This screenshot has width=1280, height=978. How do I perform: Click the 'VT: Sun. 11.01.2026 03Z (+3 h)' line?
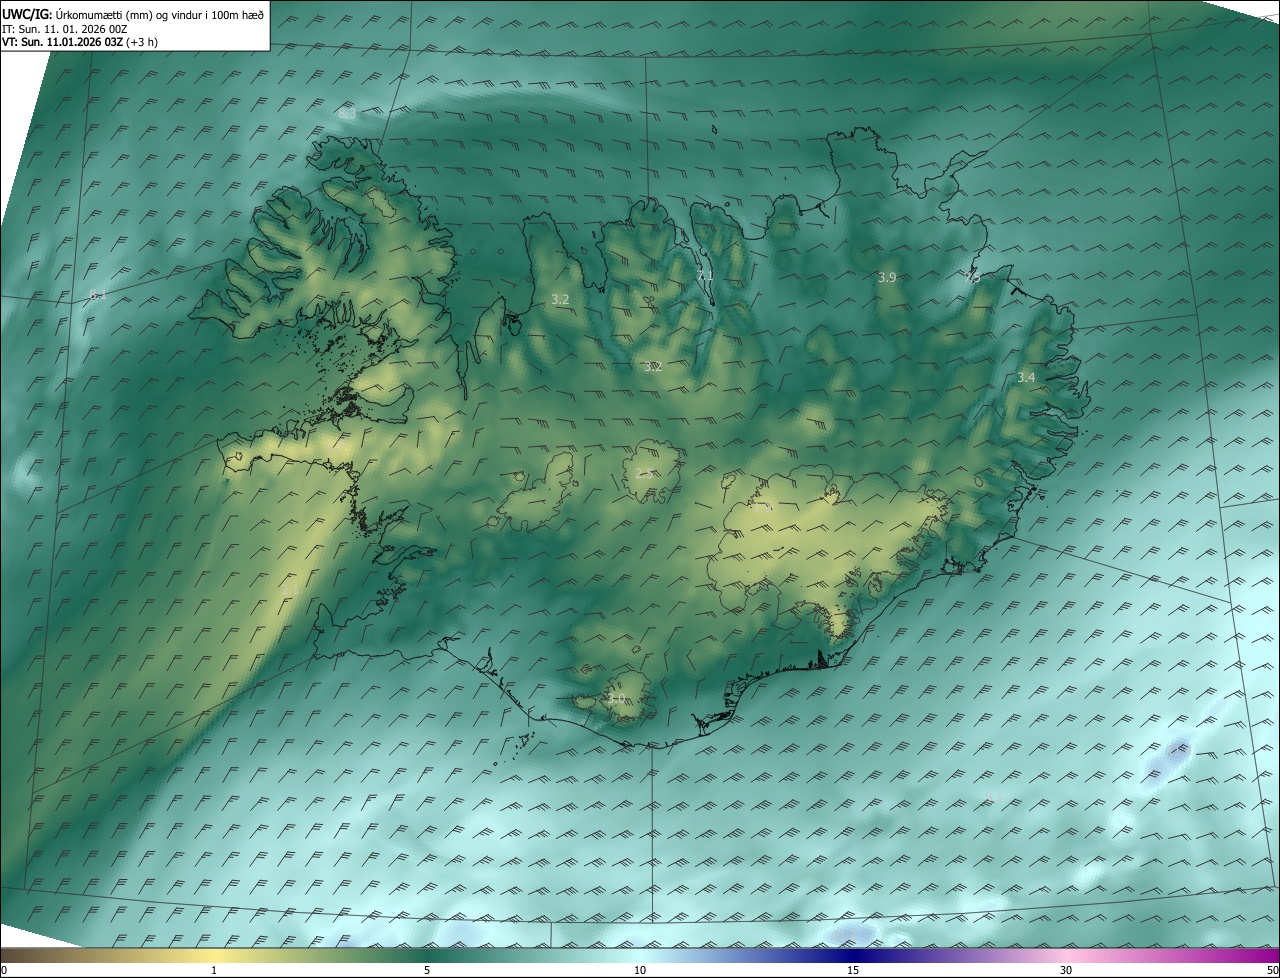tap(80, 42)
